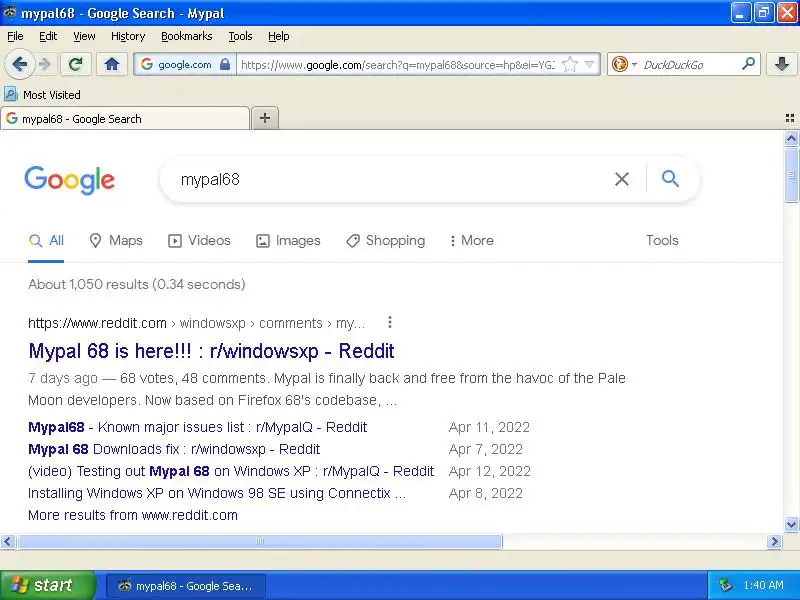The image size is (800, 600).
Task: Click the padlock site security icon
Action: pos(224,64)
